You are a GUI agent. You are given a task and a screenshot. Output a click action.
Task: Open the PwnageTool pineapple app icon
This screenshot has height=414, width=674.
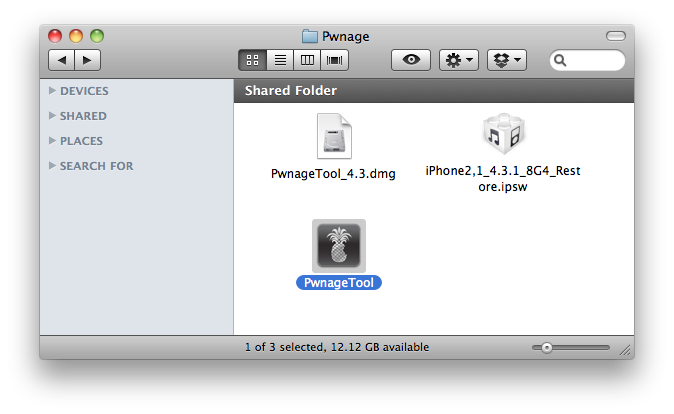pyautogui.click(x=338, y=245)
